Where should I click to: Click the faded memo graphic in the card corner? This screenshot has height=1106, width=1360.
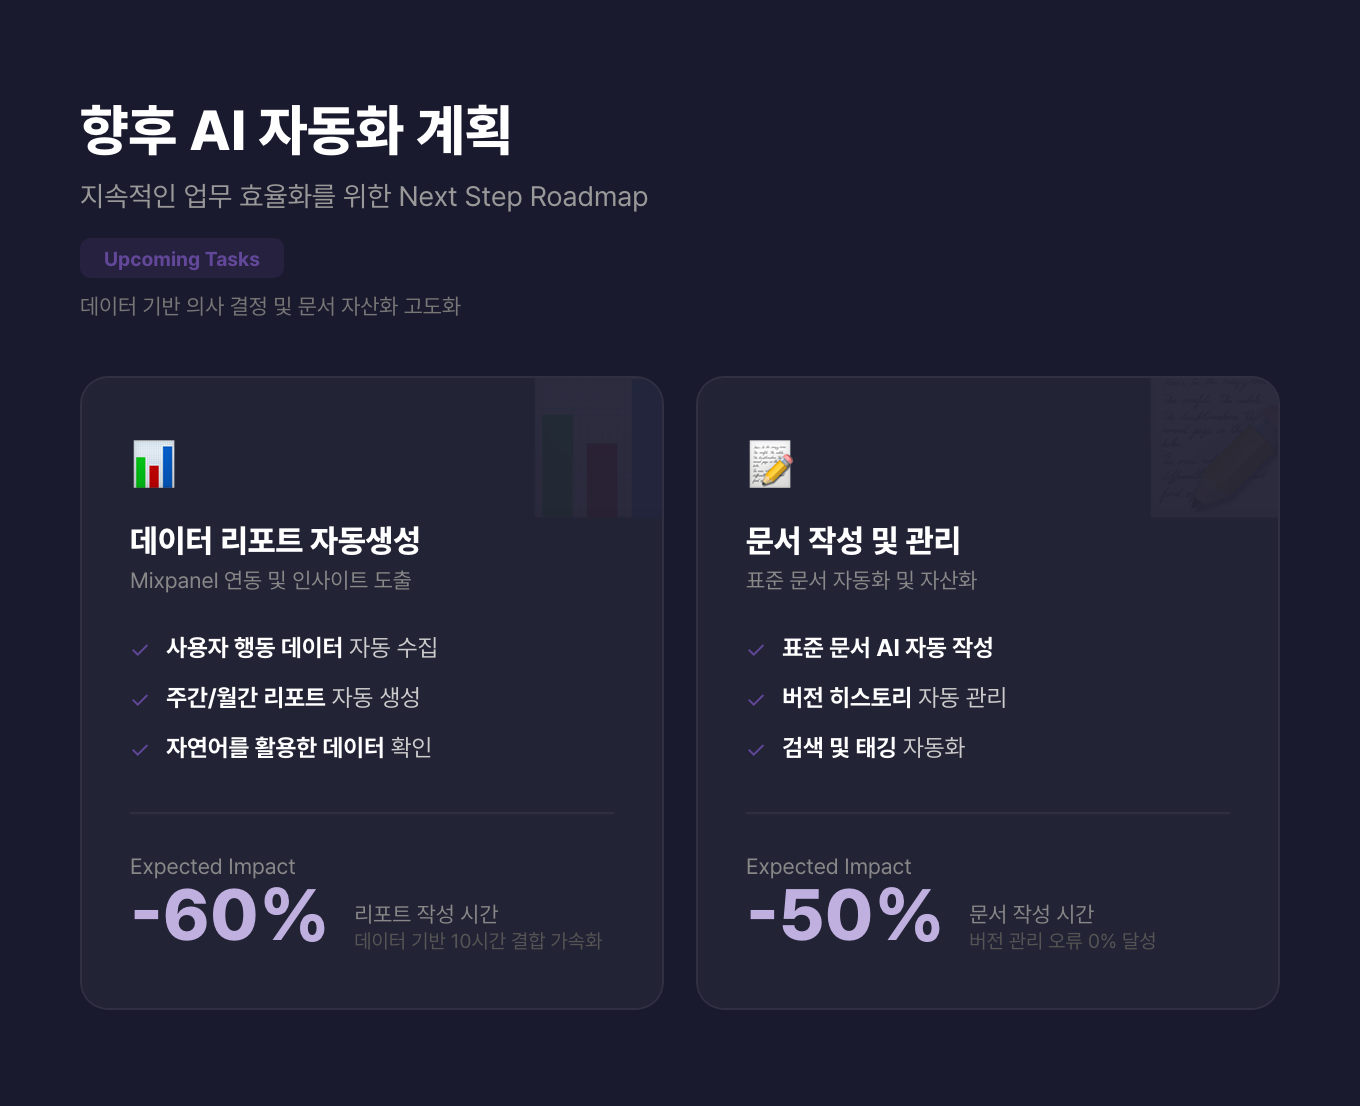(x=1213, y=448)
